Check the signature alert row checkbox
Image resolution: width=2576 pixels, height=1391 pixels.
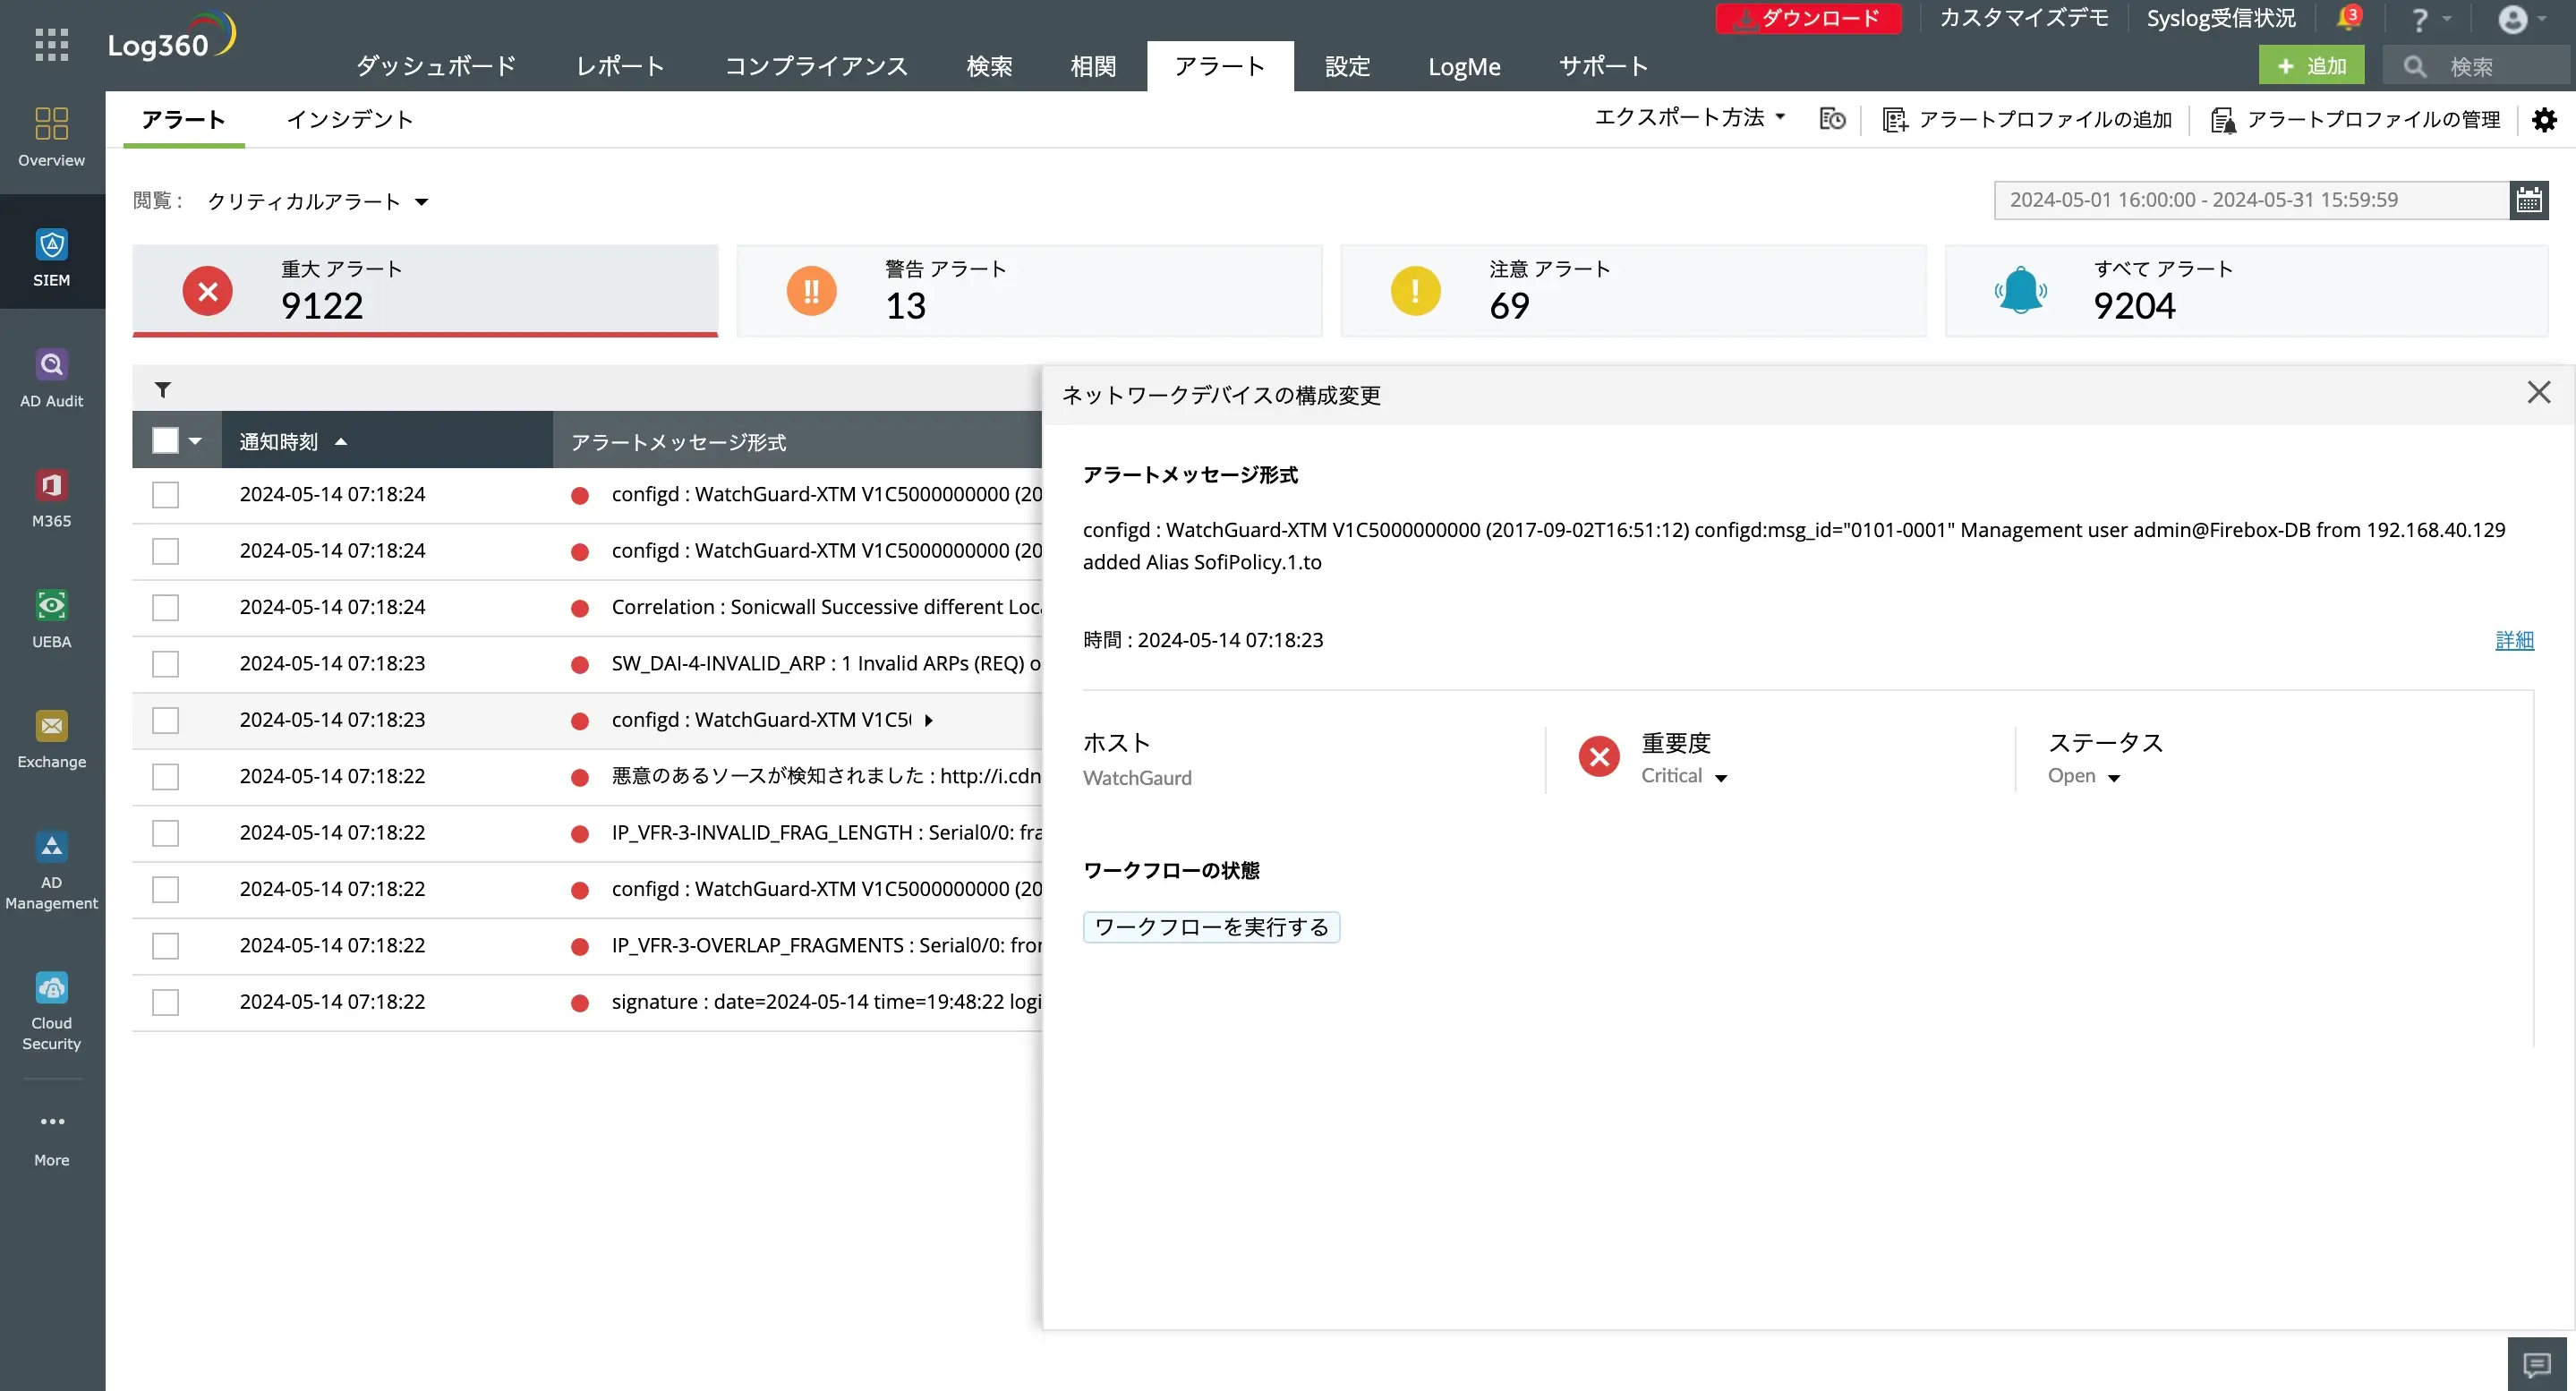[165, 1002]
